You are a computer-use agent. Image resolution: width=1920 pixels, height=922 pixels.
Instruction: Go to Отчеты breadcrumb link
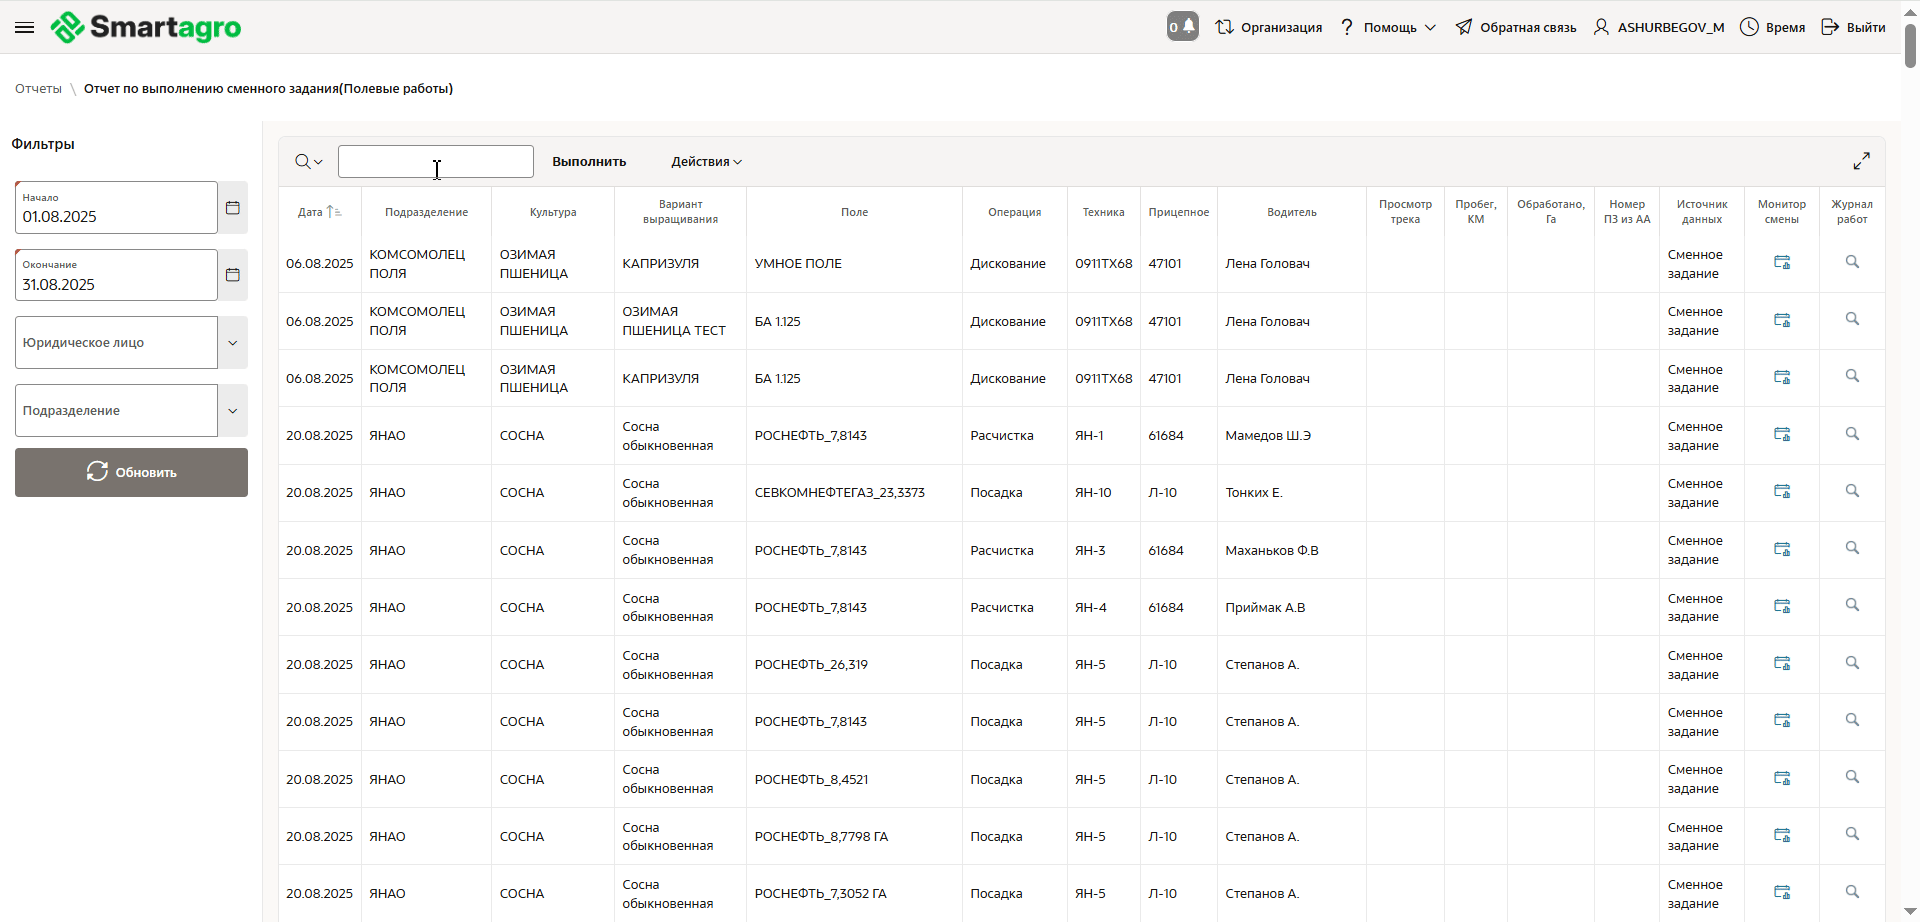click(x=38, y=89)
